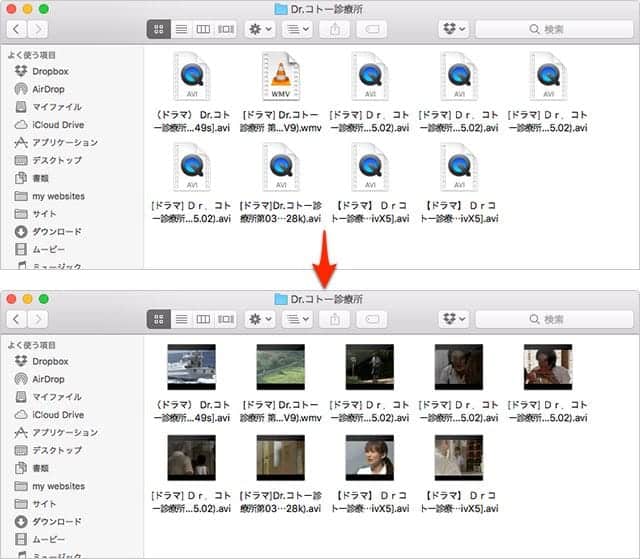640x559 pixels.
Task: Open my websites folder in bottom window sidebar
Action: coord(50,486)
